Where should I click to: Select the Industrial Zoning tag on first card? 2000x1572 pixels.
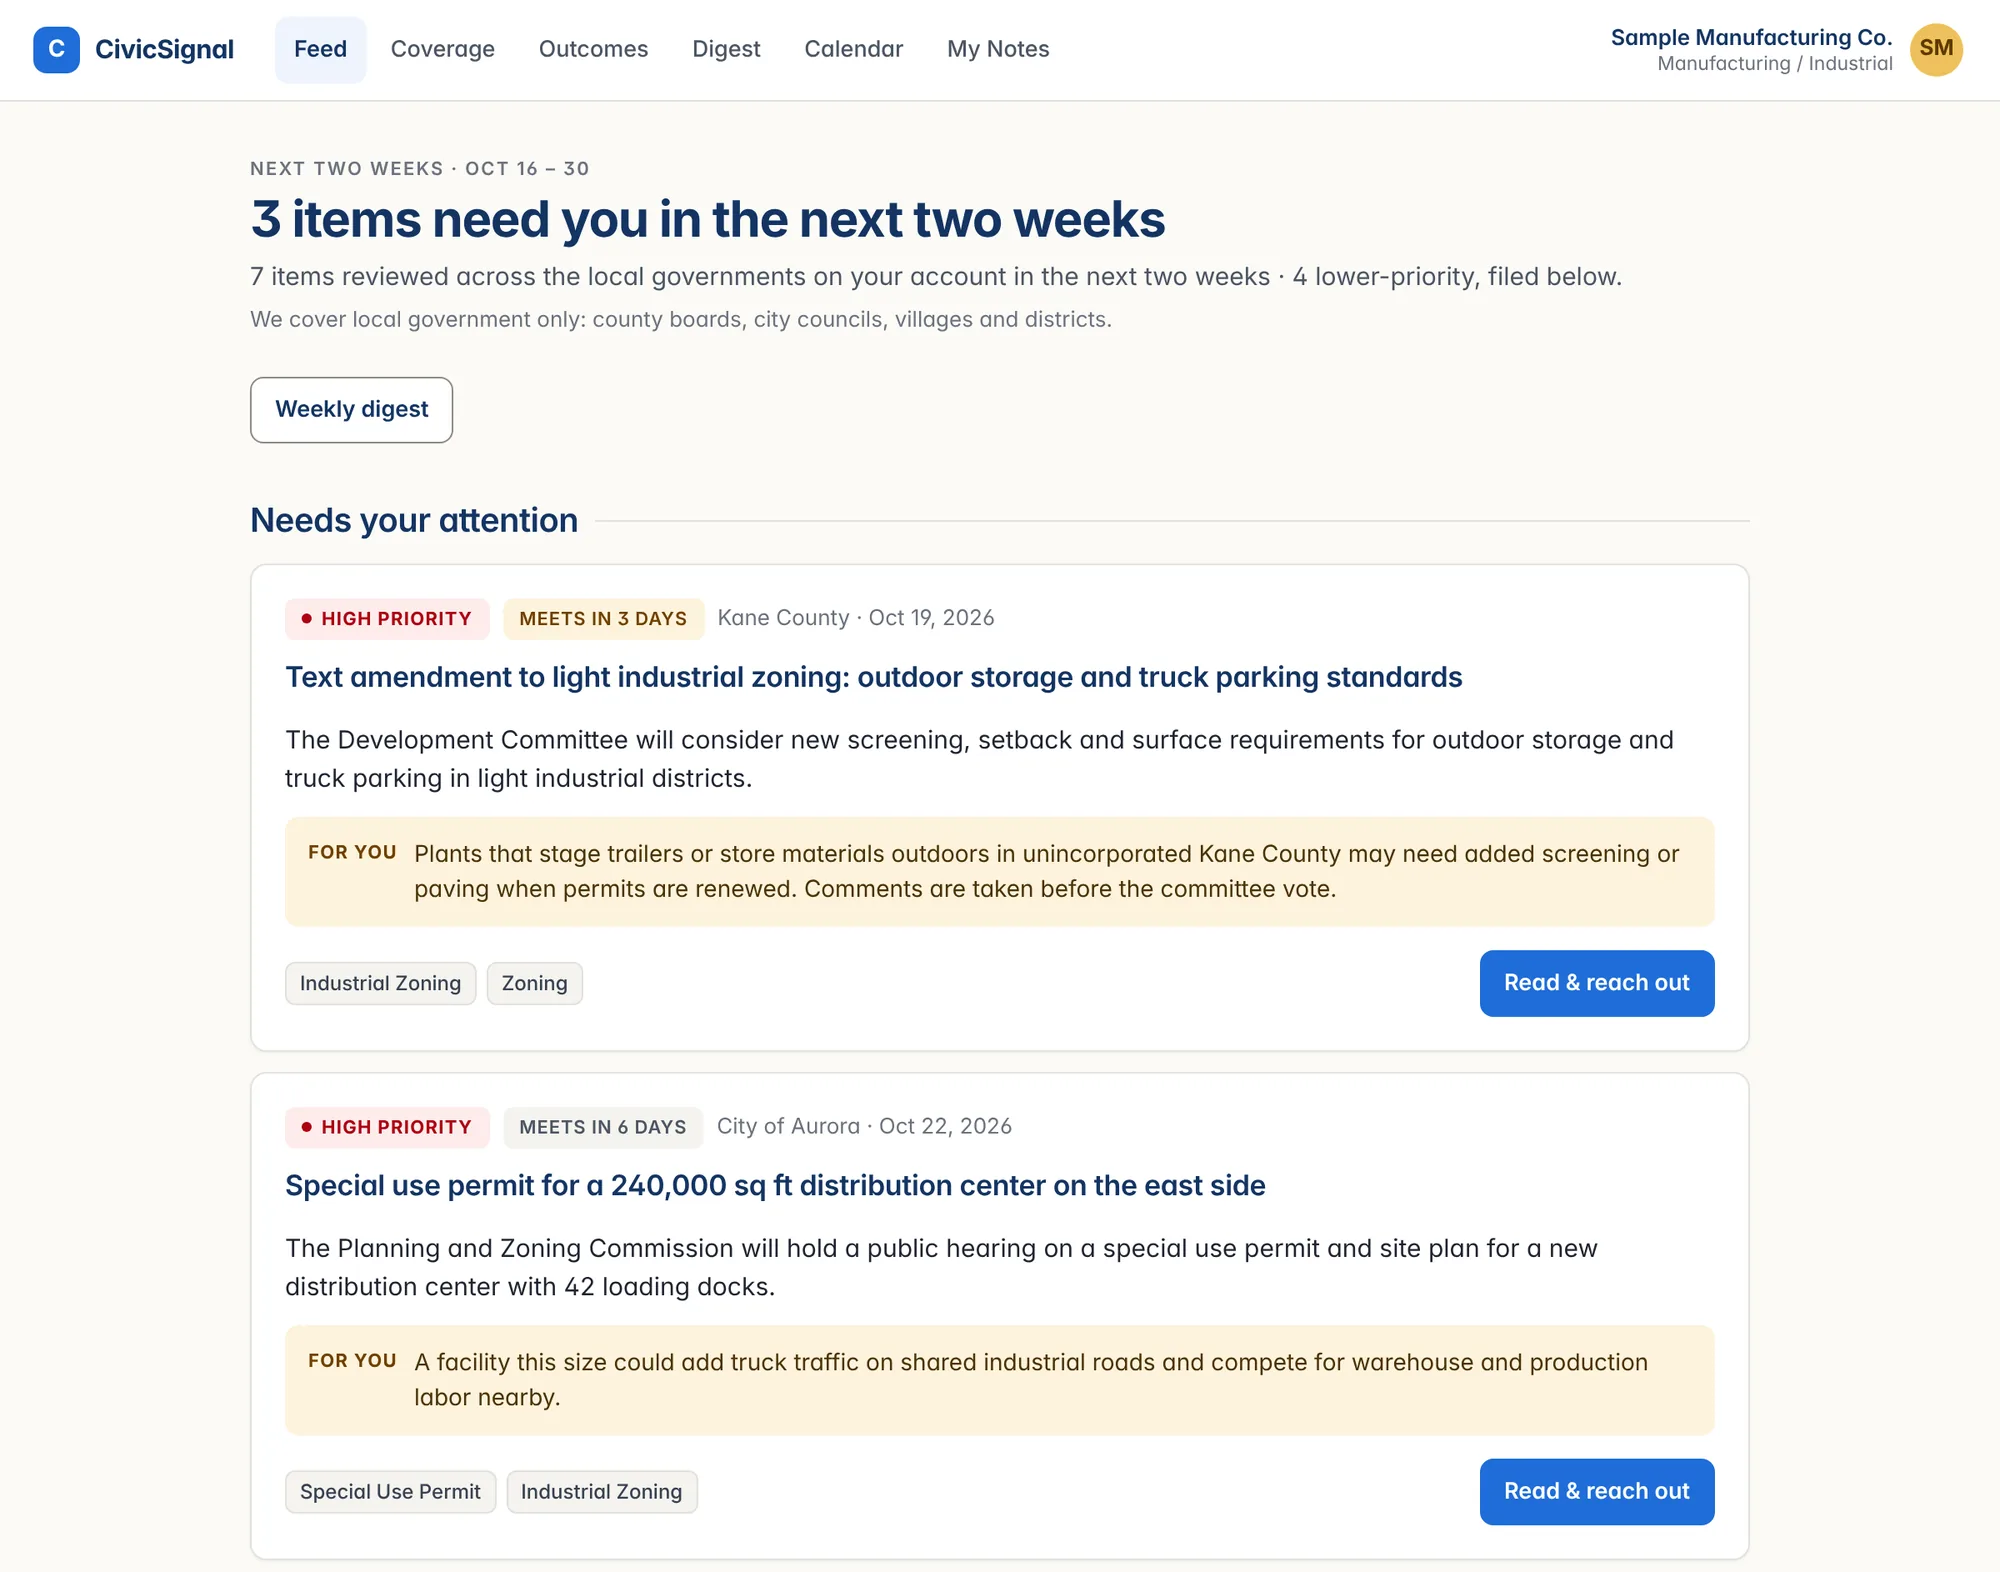pos(380,983)
